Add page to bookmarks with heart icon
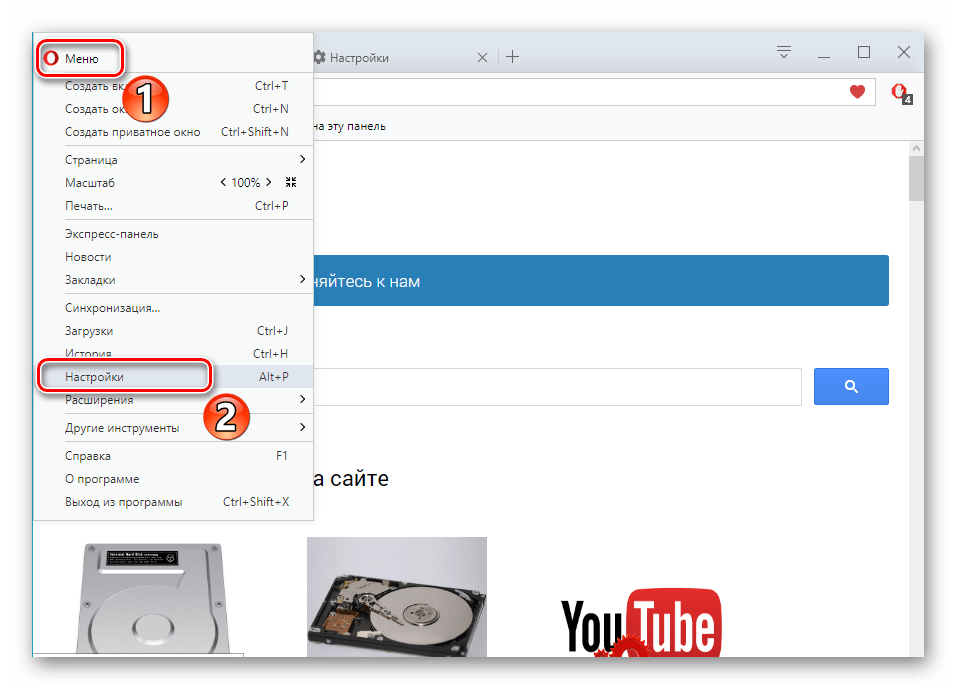The image size is (956, 689). click(857, 92)
